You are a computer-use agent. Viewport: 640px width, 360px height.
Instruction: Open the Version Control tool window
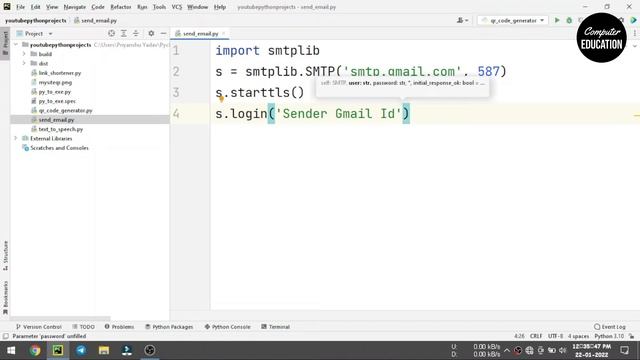[x=38, y=327]
